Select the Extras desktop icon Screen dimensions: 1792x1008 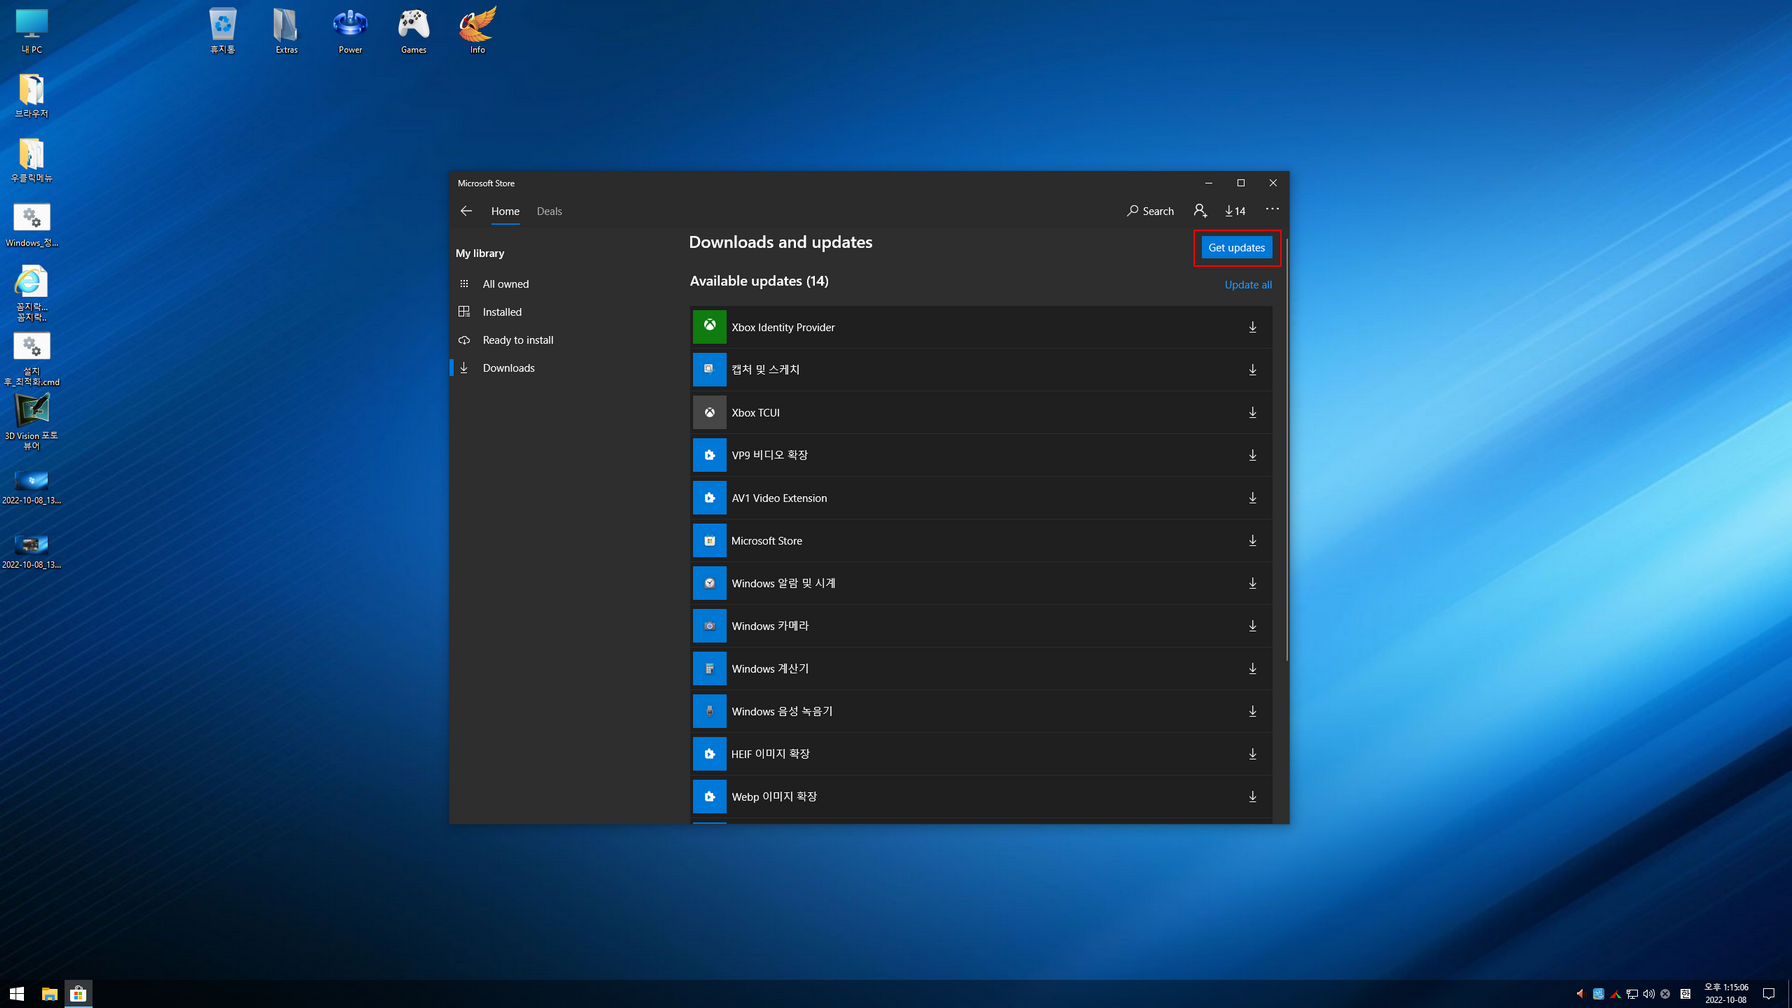(x=286, y=31)
